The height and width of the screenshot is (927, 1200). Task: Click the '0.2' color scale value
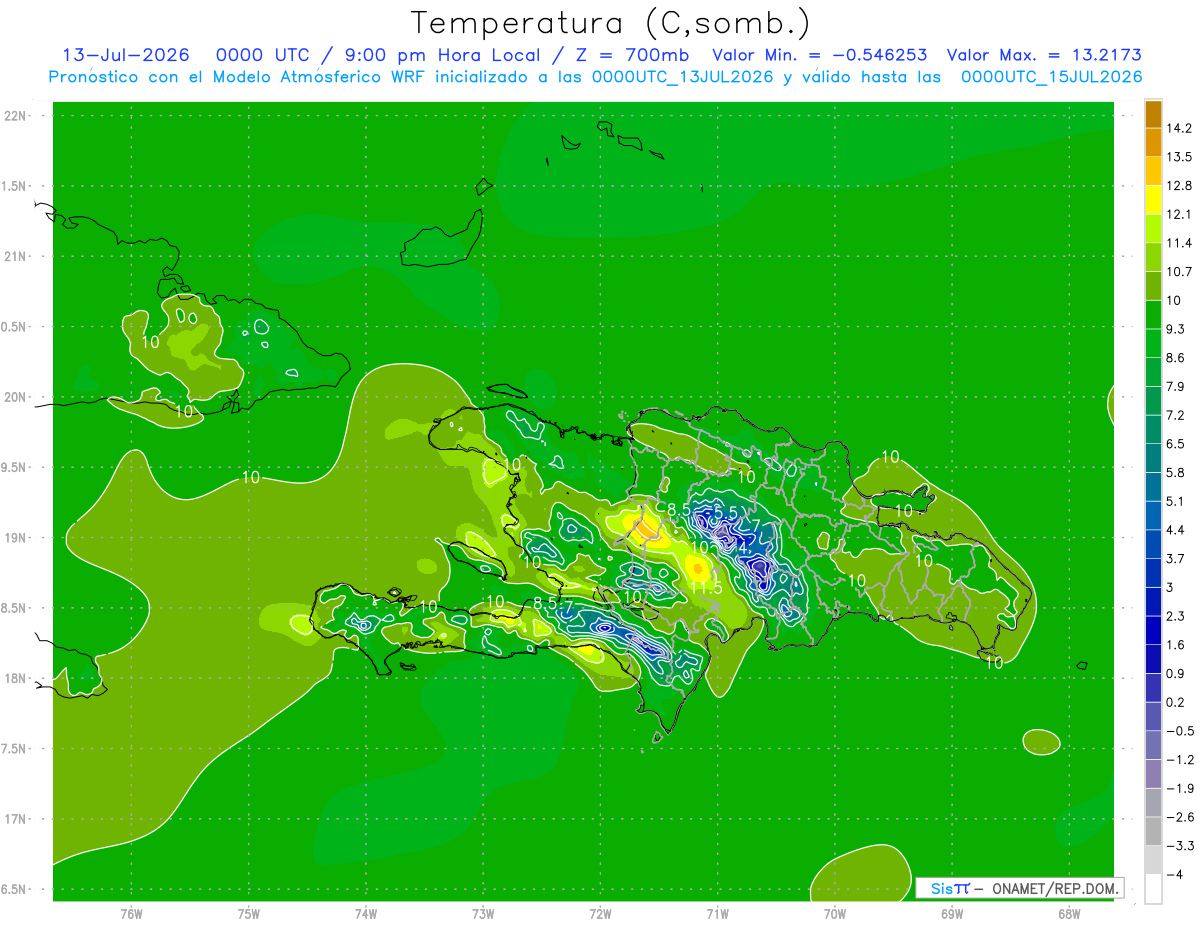(x=1175, y=702)
